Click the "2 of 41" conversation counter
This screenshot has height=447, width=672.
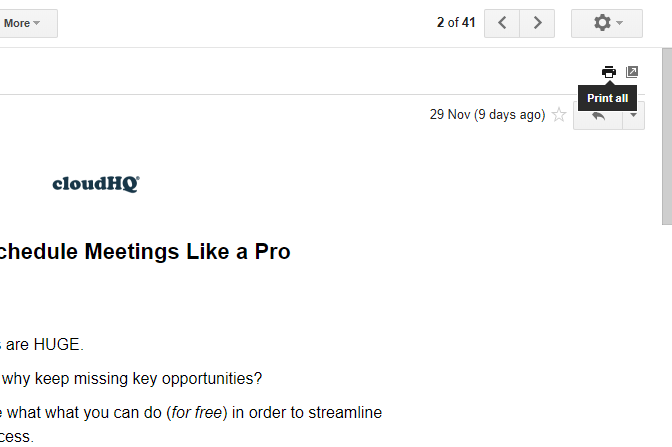click(x=456, y=22)
